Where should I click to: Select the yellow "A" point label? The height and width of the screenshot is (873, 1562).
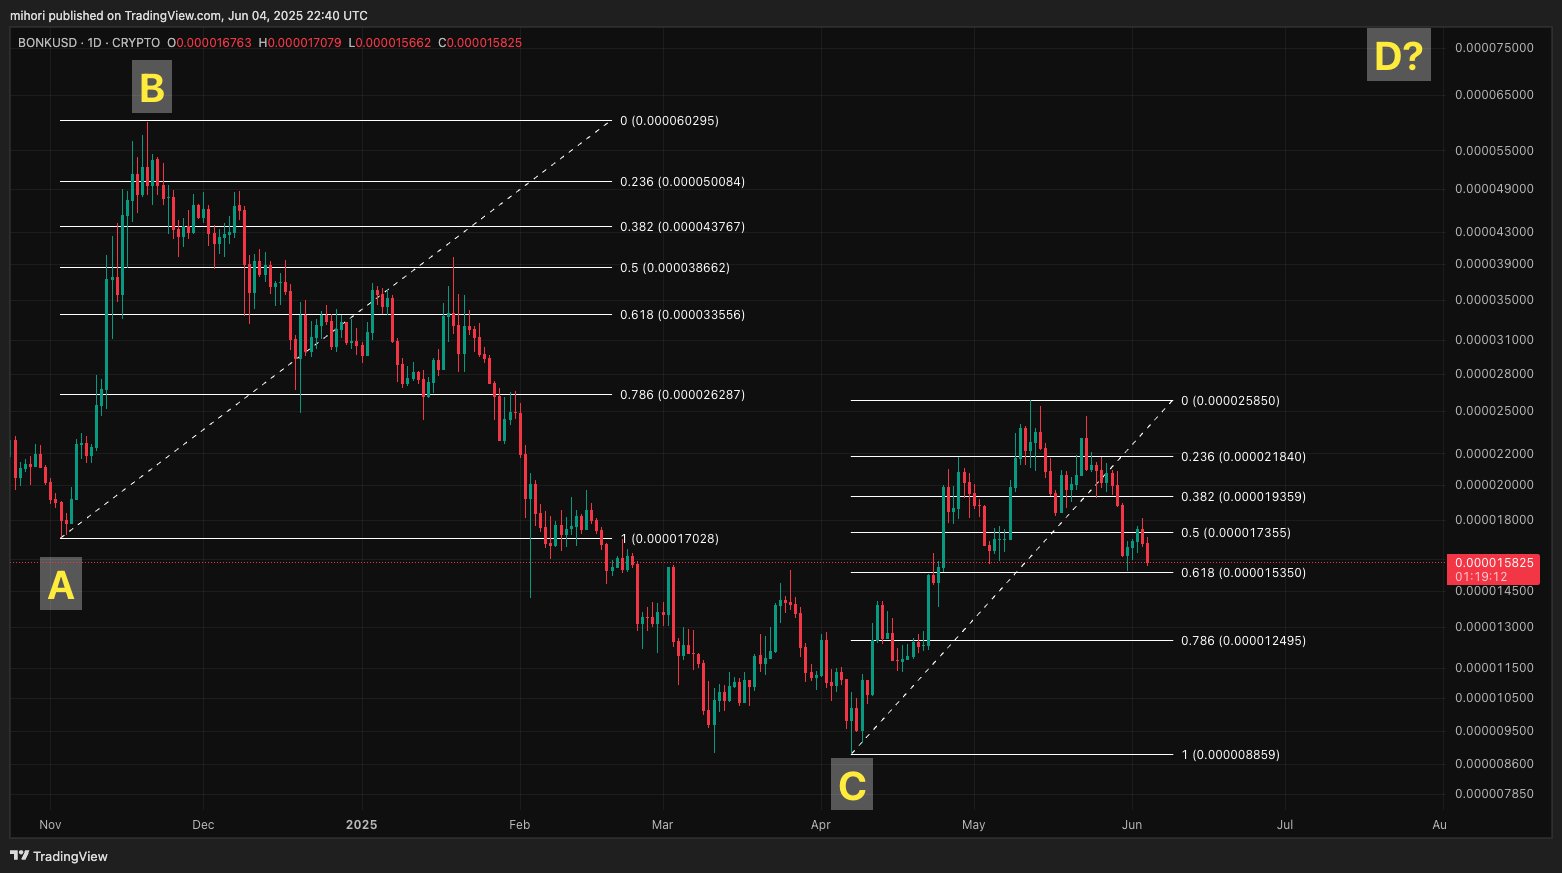[61, 585]
